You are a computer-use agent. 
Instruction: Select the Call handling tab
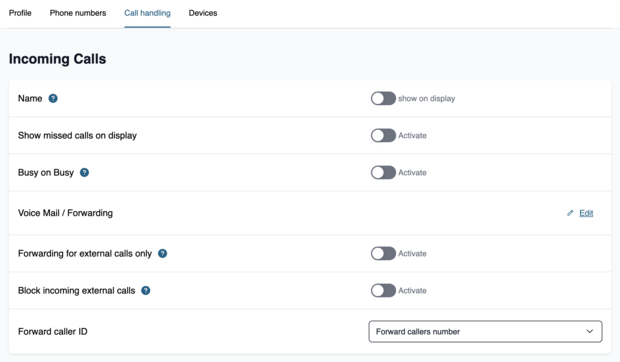[x=147, y=13]
